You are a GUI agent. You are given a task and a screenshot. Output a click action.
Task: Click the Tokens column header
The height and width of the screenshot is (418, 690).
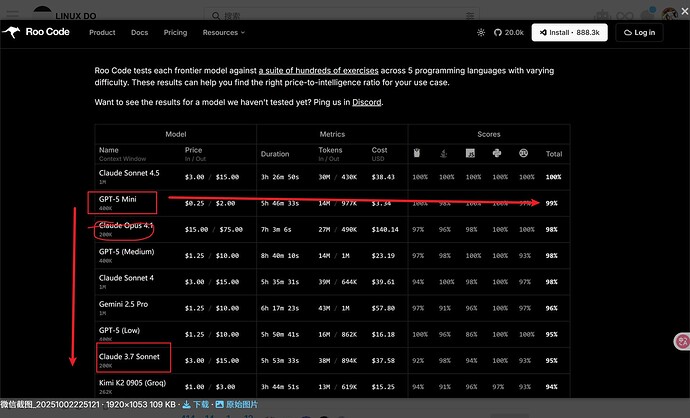tap(330, 150)
